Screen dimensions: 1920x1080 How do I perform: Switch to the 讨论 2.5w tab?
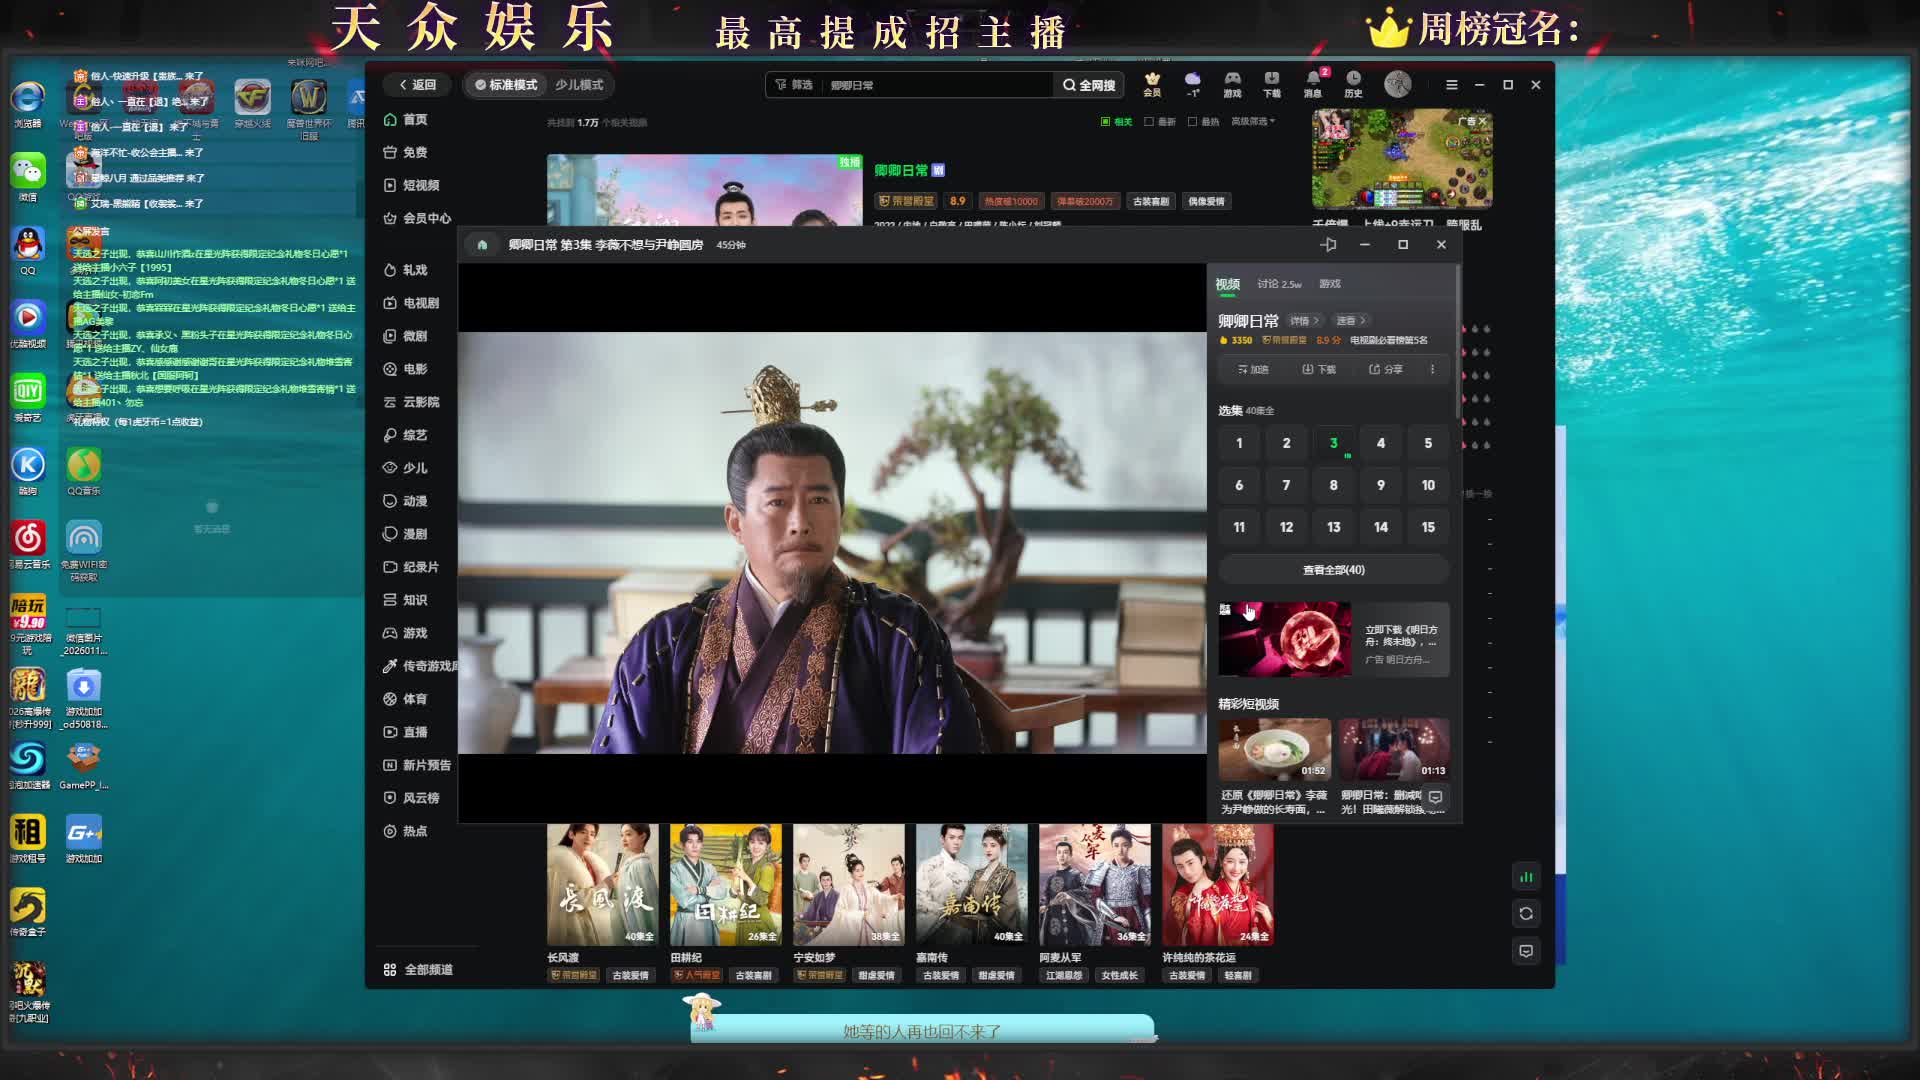(1279, 284)
